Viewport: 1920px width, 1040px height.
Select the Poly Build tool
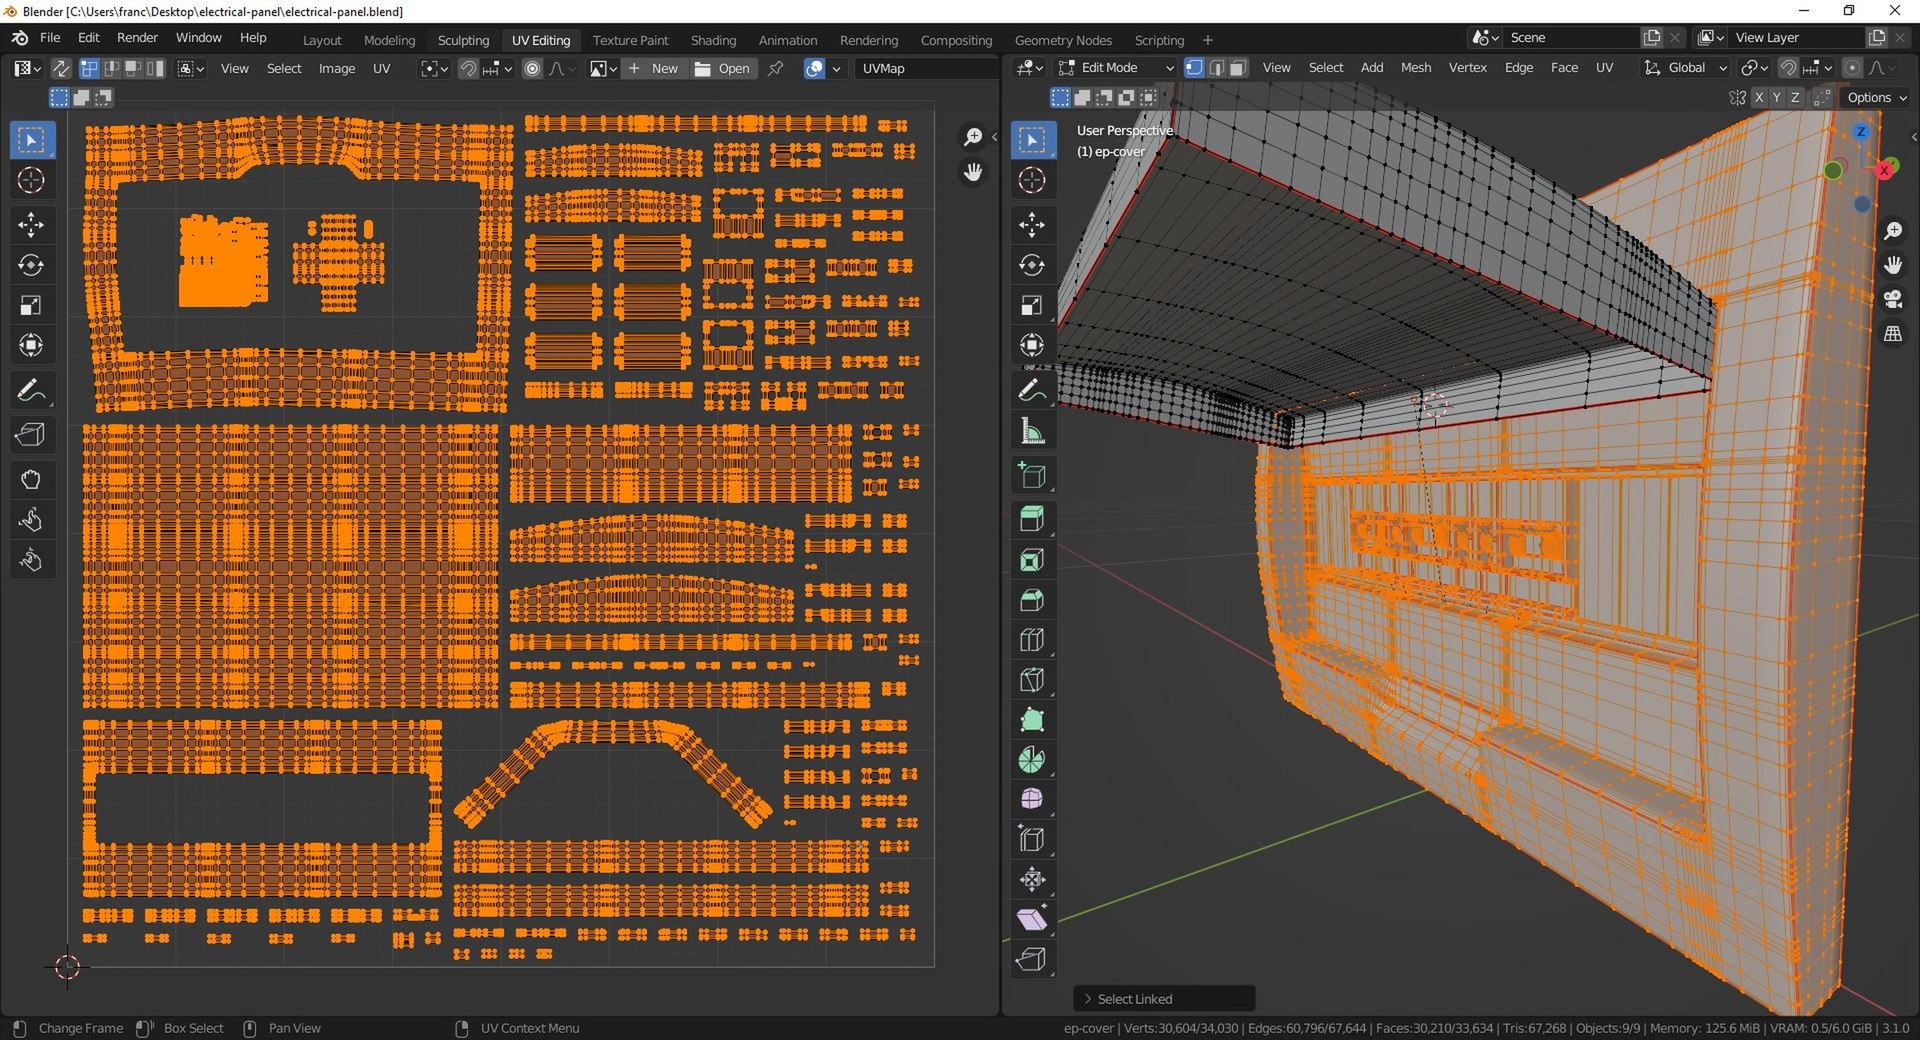click(1032, 720)
